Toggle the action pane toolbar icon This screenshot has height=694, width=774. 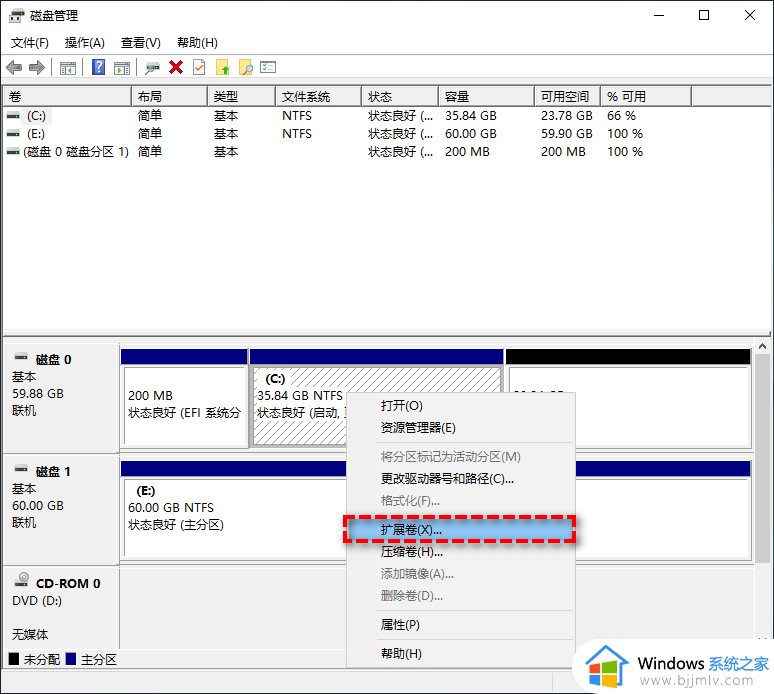point(122,68)
